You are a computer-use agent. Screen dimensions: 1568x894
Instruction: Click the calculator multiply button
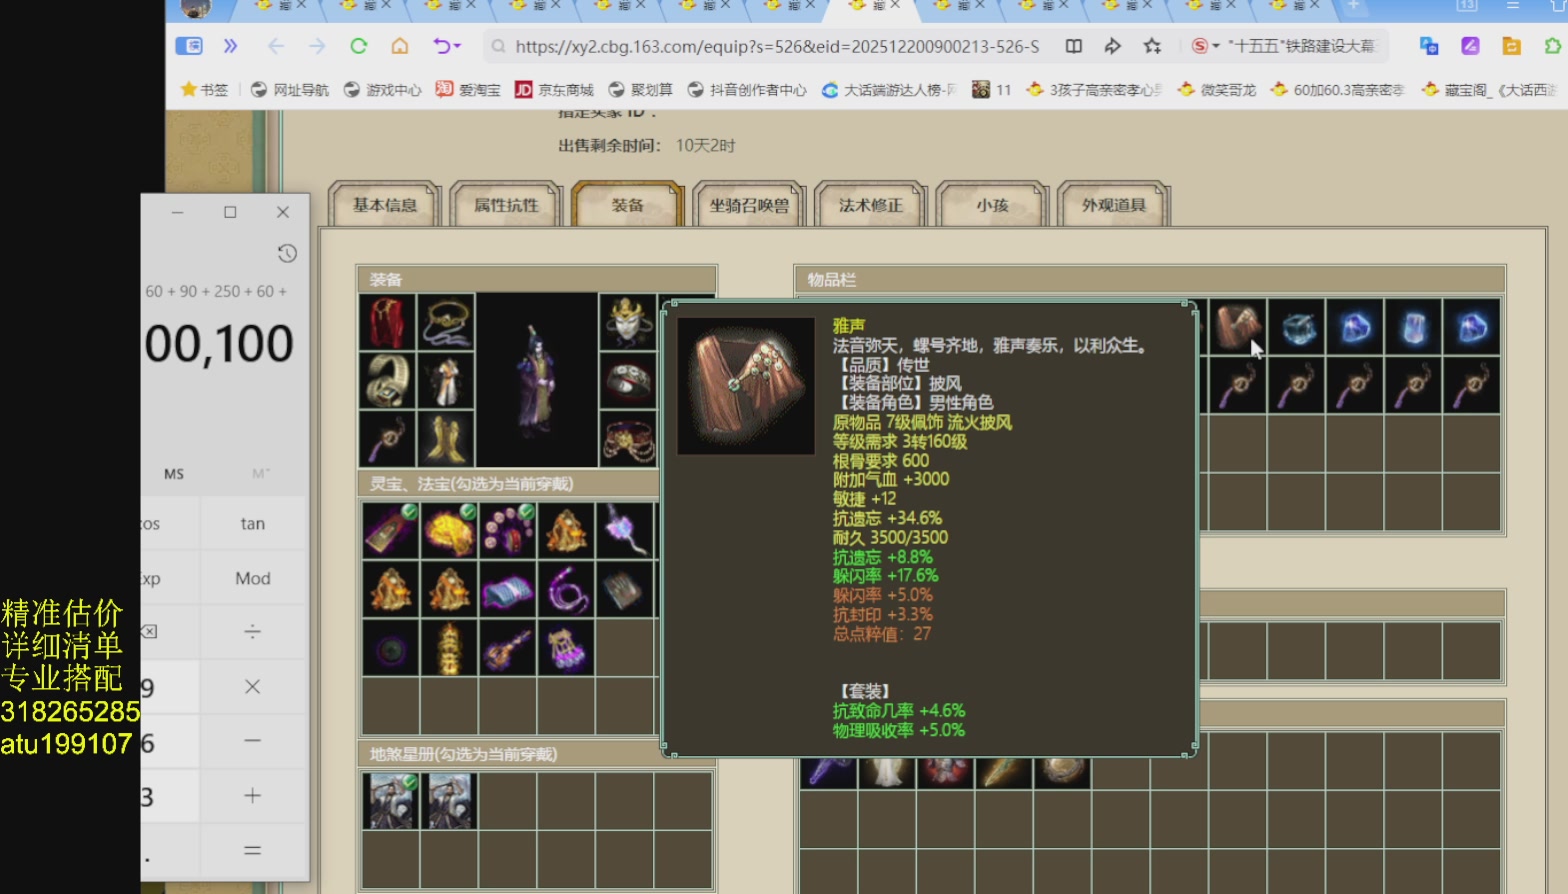[x=252, y=686]
